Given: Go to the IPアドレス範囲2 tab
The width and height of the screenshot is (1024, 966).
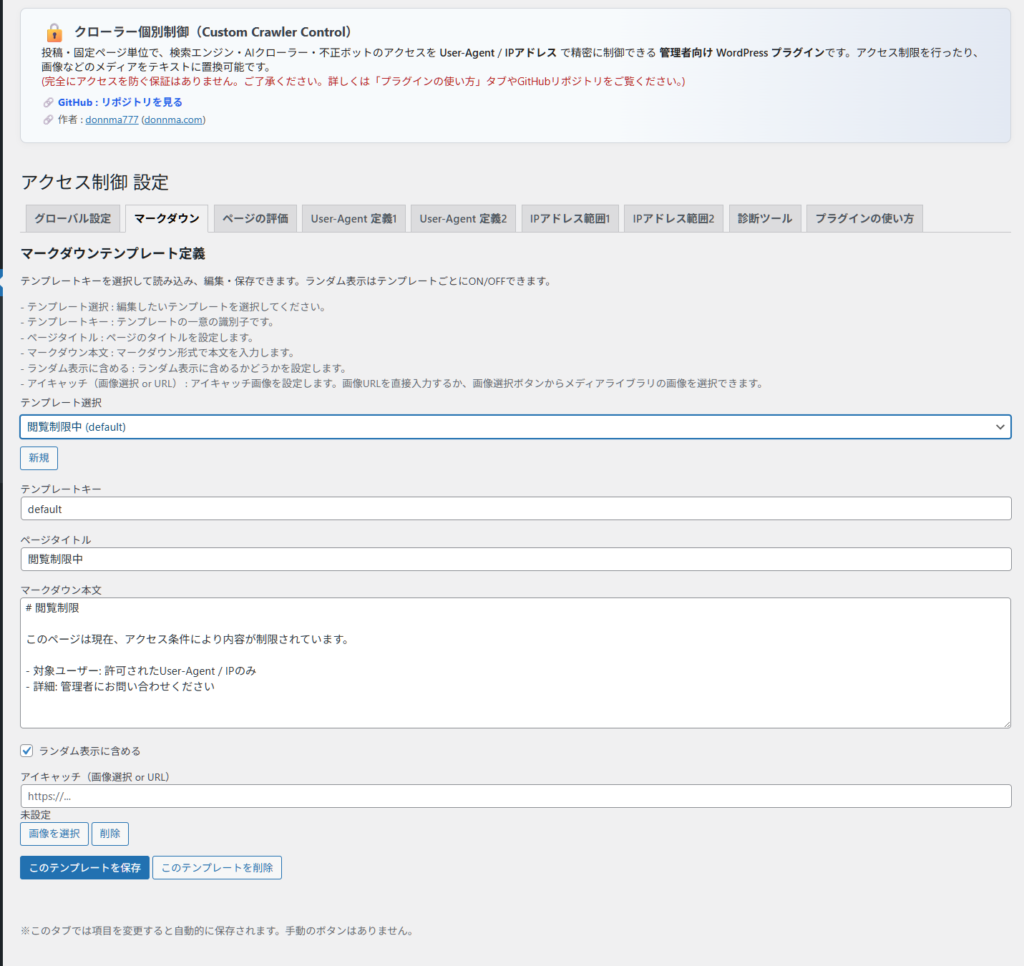Looking at the screenshot, I should click(x=673, y=218).
